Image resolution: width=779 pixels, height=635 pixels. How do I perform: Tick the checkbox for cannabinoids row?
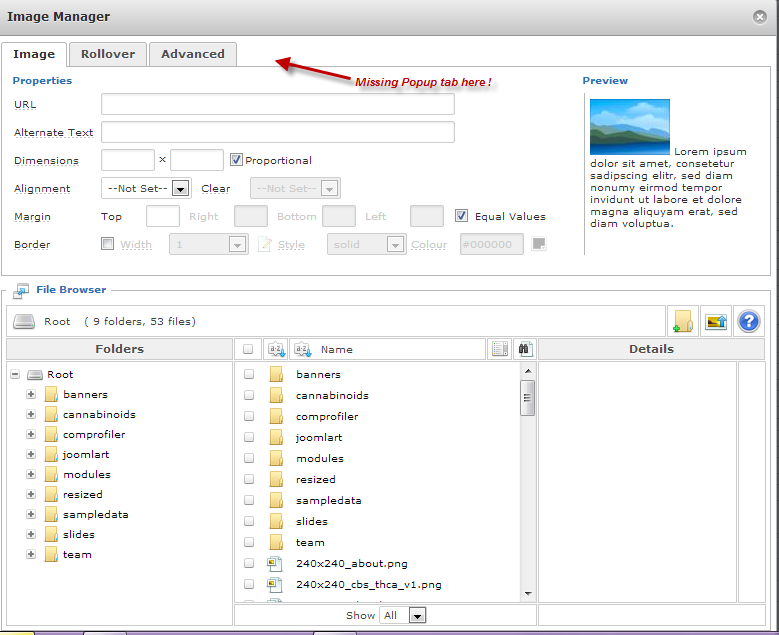point(249,395)
